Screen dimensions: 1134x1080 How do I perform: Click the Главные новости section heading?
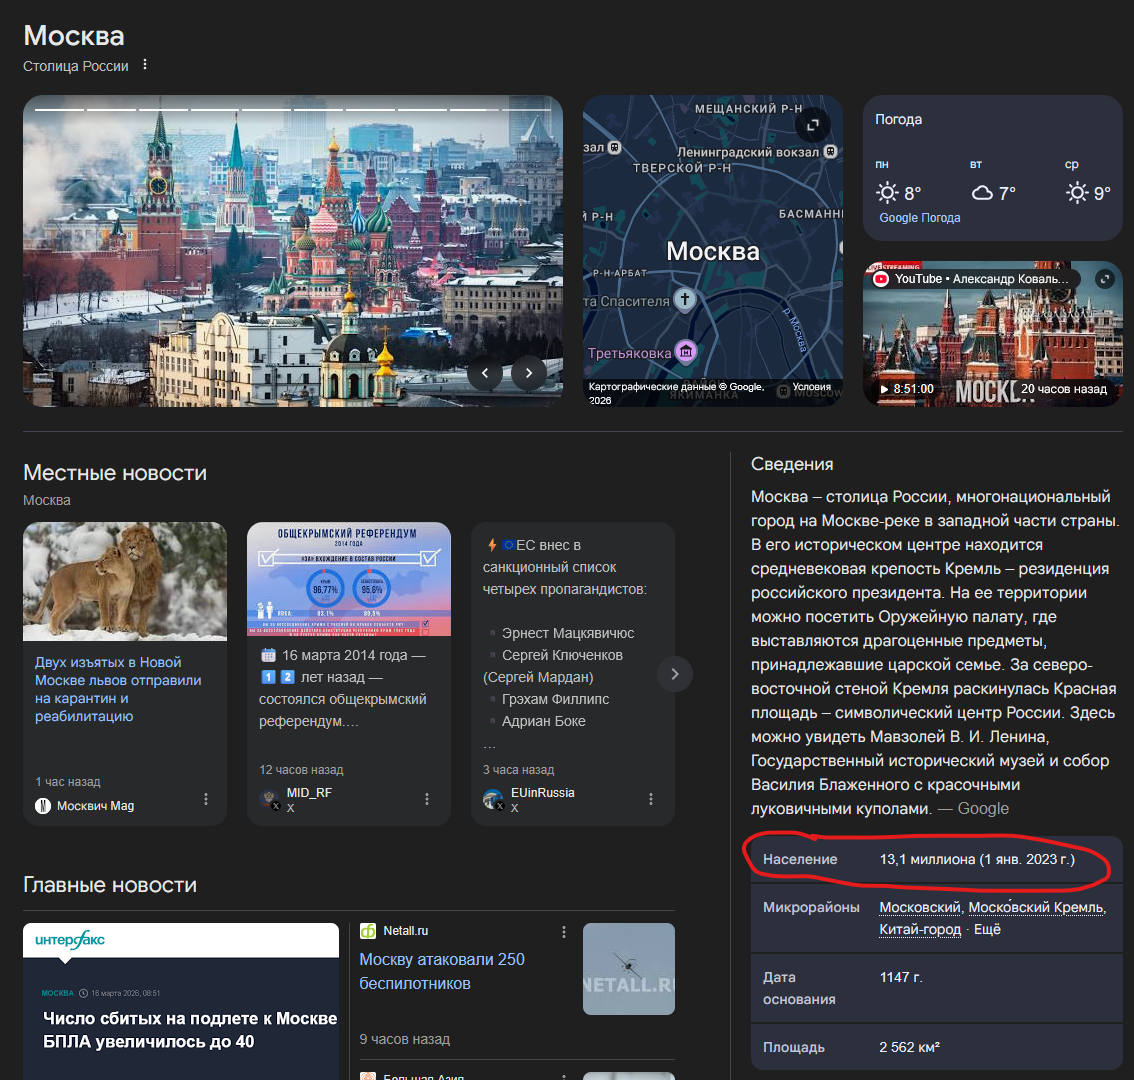point(110,885)
